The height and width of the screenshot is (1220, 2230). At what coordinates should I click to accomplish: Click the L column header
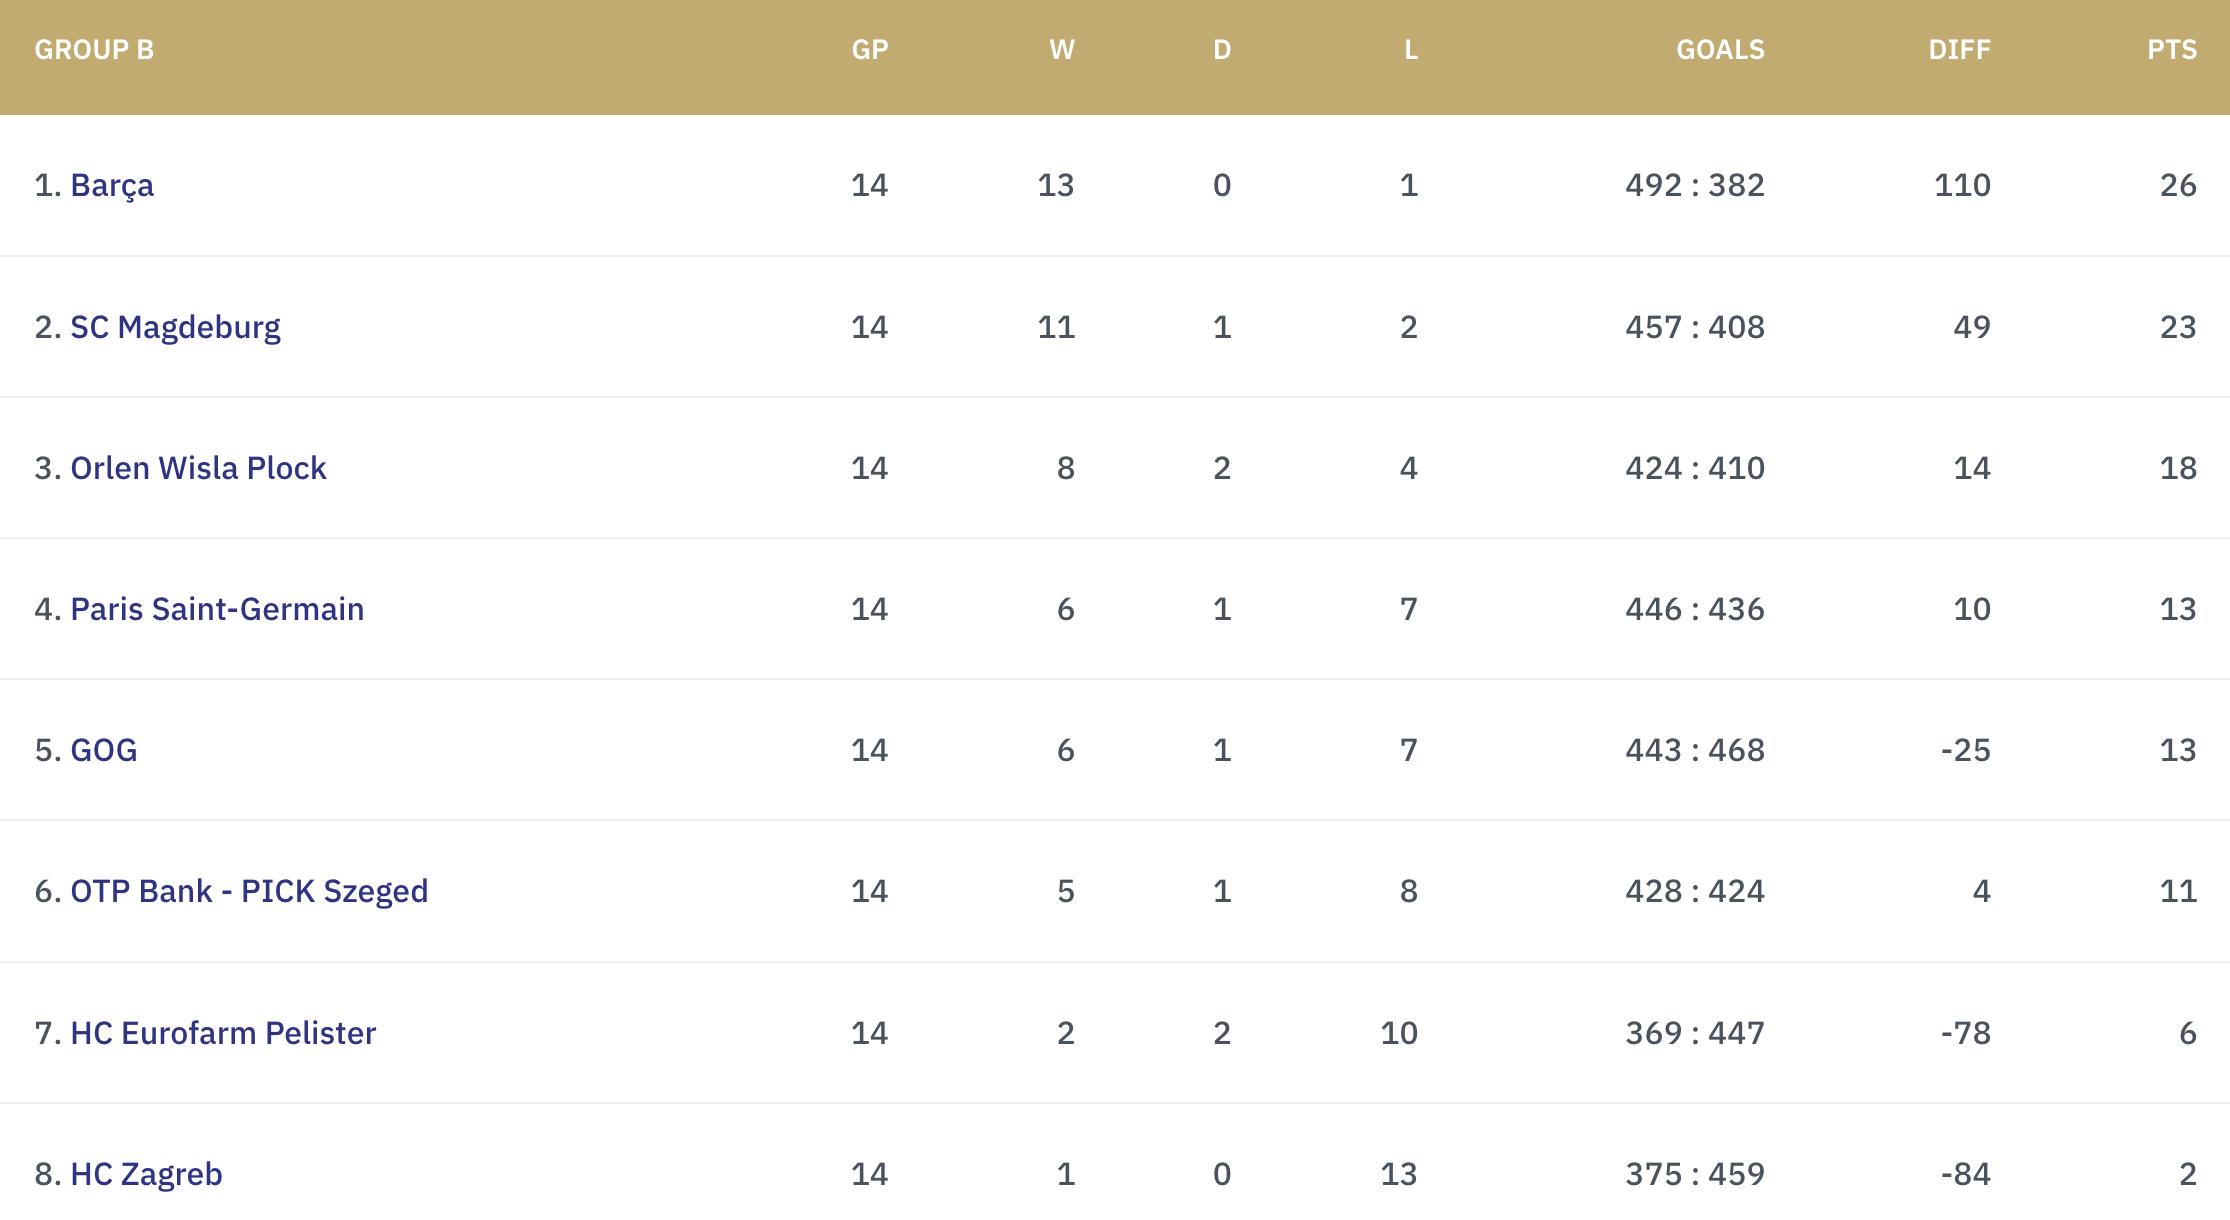[1411, 50]
